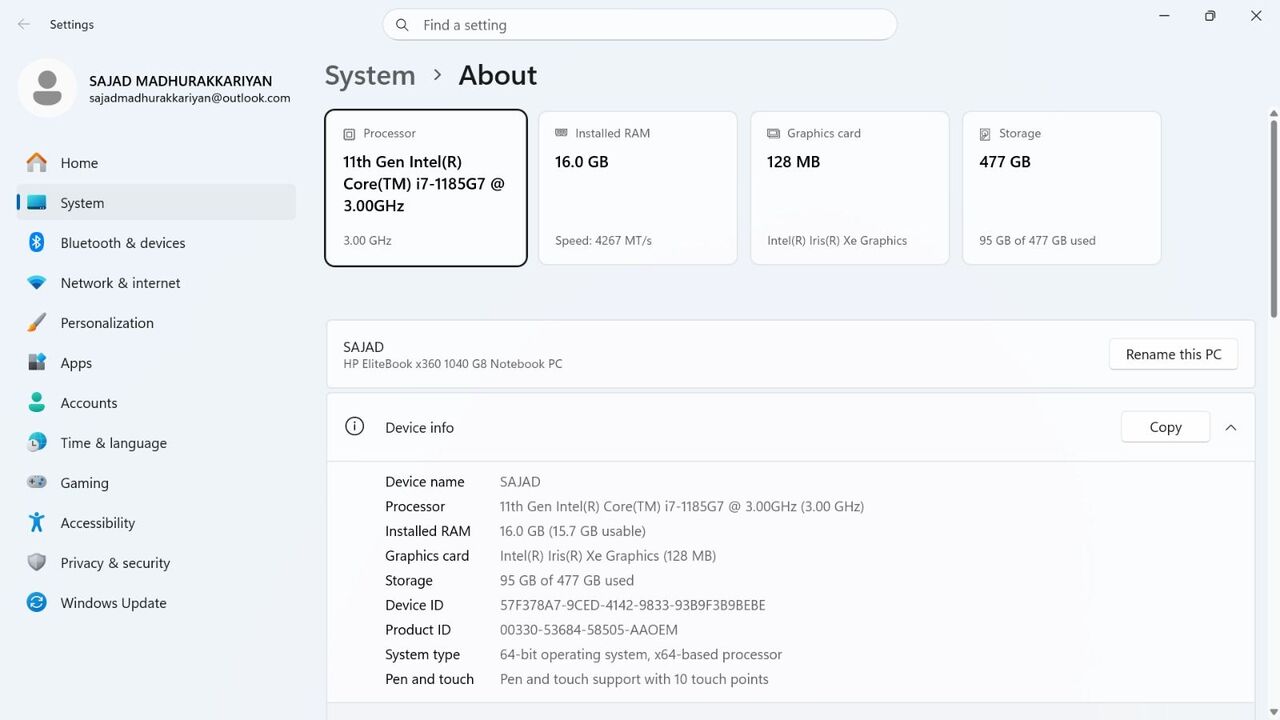The height and width of the screenshot is (720, 1280).
Task: Click the Installed RAM icon
Action: (x=561, y=133)
